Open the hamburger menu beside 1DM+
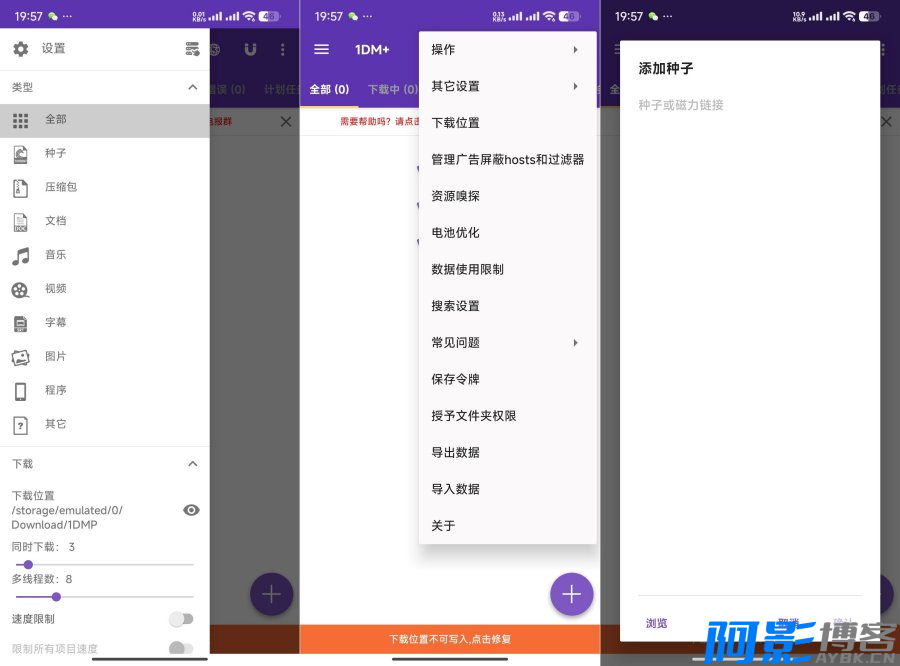 pos(321,49)
